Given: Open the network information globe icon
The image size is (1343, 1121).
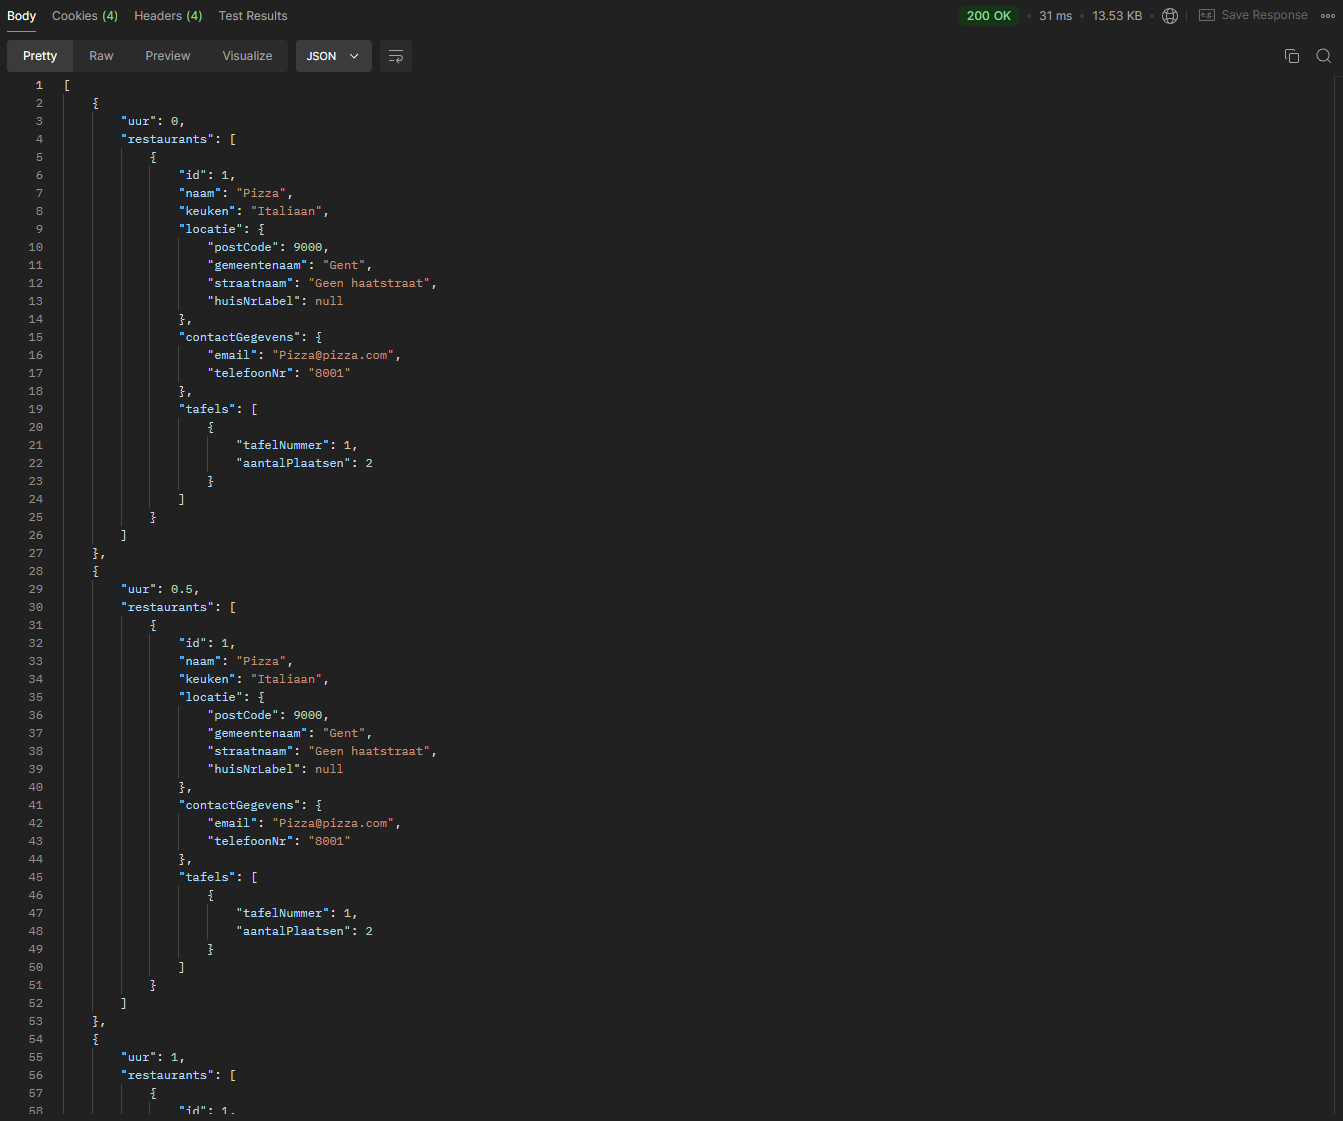Looking at the screenshot, I should click(1170, 16).
